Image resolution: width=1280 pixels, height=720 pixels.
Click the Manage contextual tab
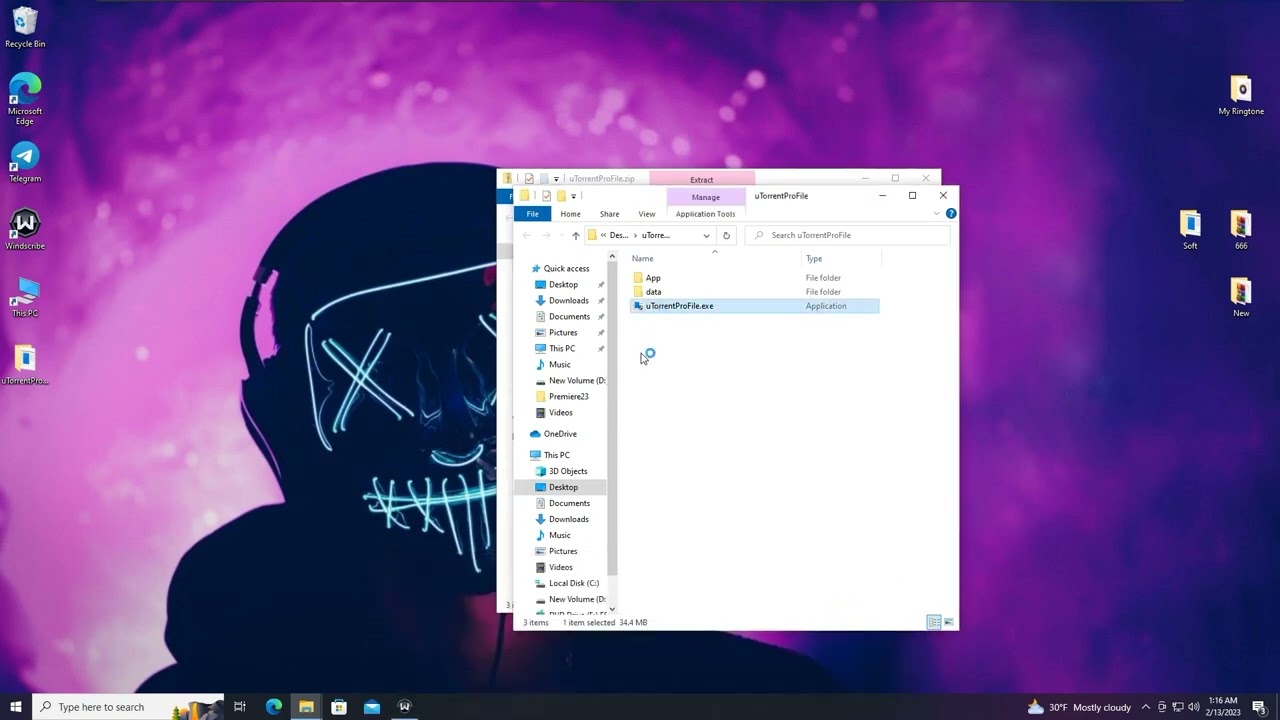click(x=705, y=197)
